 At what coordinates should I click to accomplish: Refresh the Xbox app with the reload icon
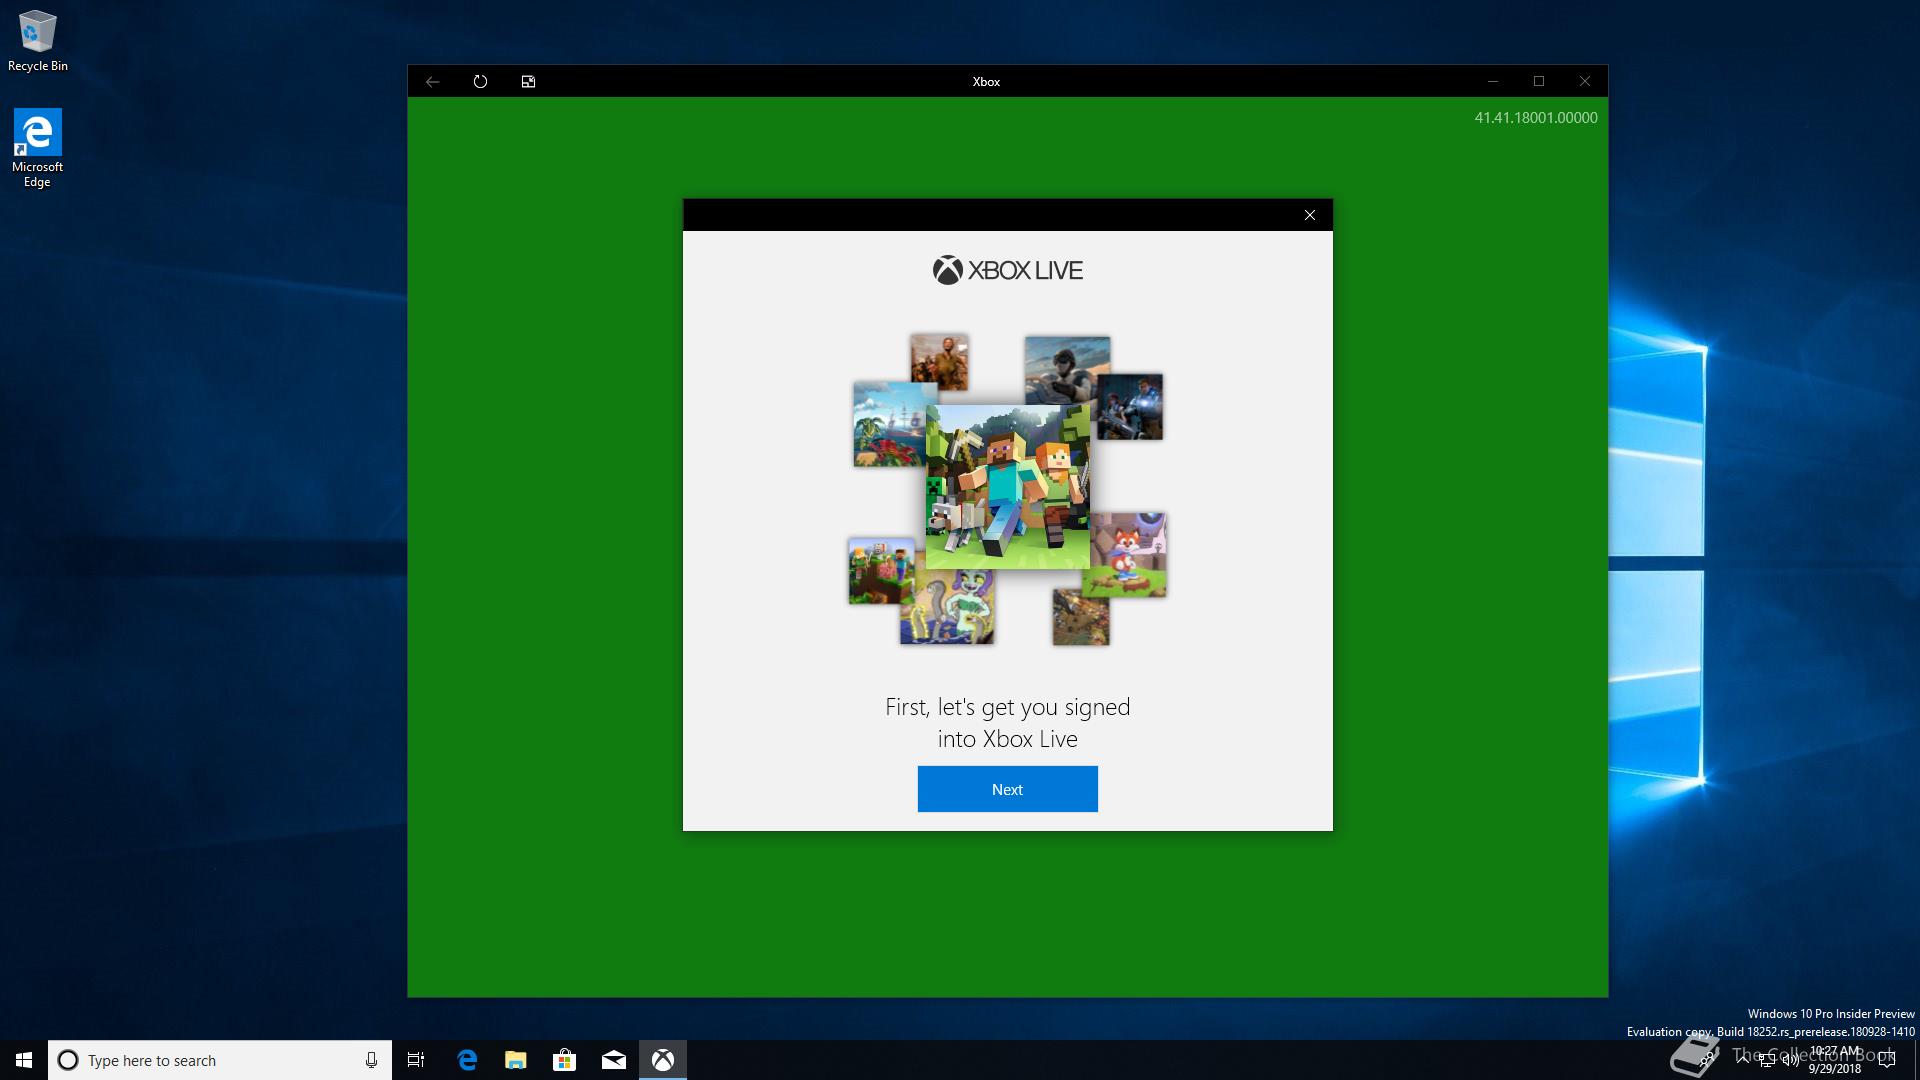pyautogui.click(x=480, y=82)
